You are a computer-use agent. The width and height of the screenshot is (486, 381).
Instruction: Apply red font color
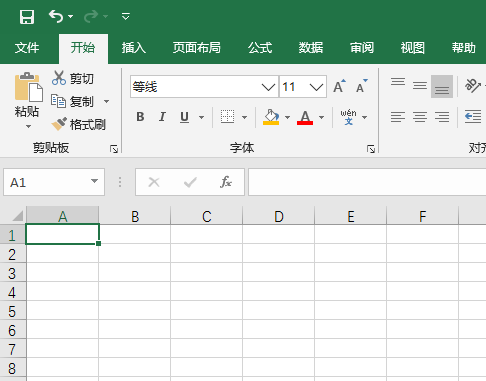(305, 117)
